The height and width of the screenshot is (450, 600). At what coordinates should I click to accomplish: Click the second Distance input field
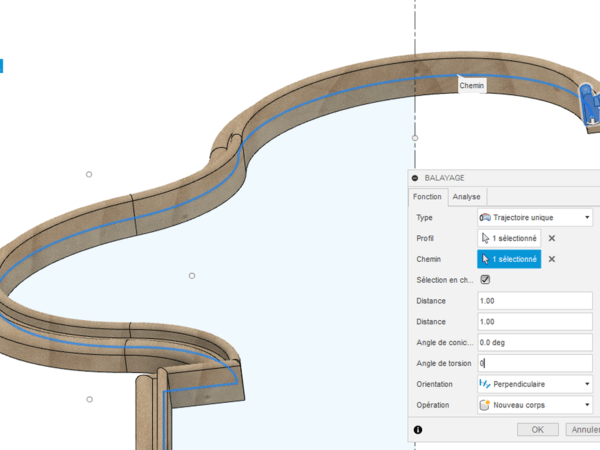(x=535, y=322)
